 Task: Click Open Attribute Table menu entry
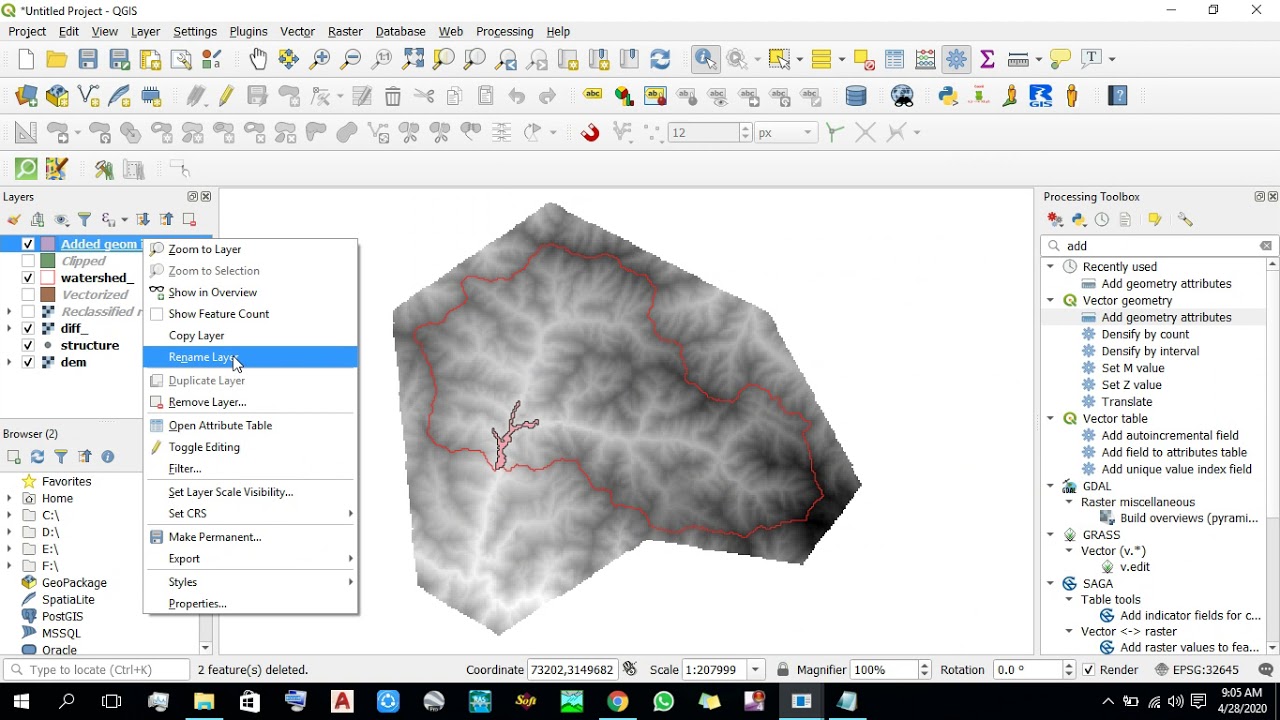tap(250, 425)
